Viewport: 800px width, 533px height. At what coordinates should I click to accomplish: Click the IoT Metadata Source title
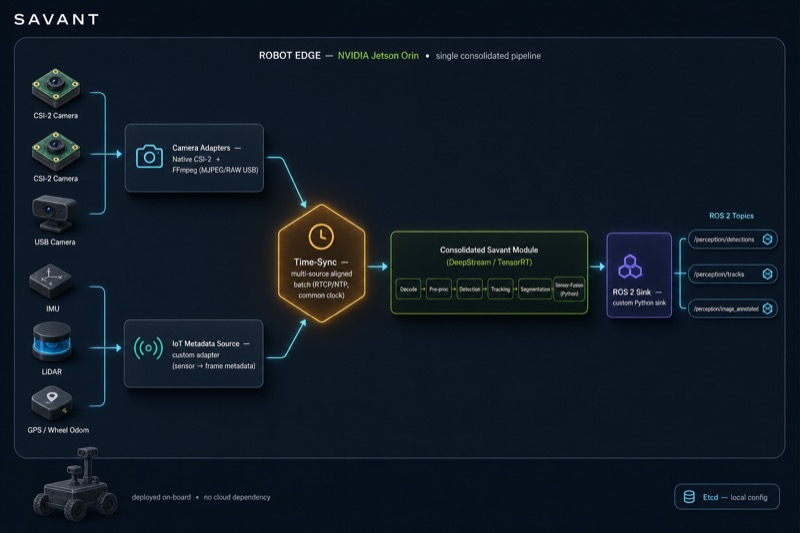(x=206, y=344)
